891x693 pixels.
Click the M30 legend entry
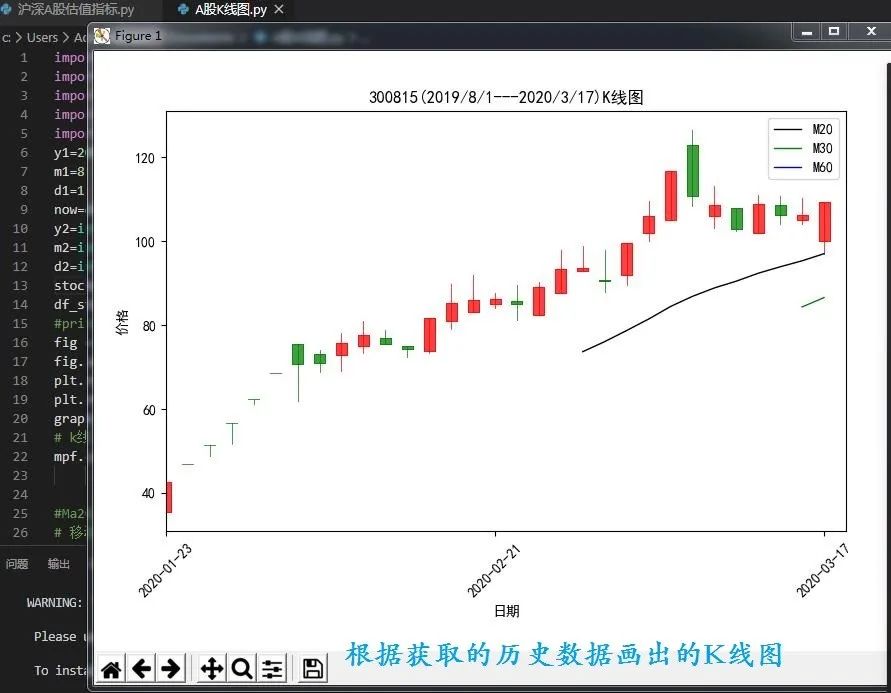point(803,148)
